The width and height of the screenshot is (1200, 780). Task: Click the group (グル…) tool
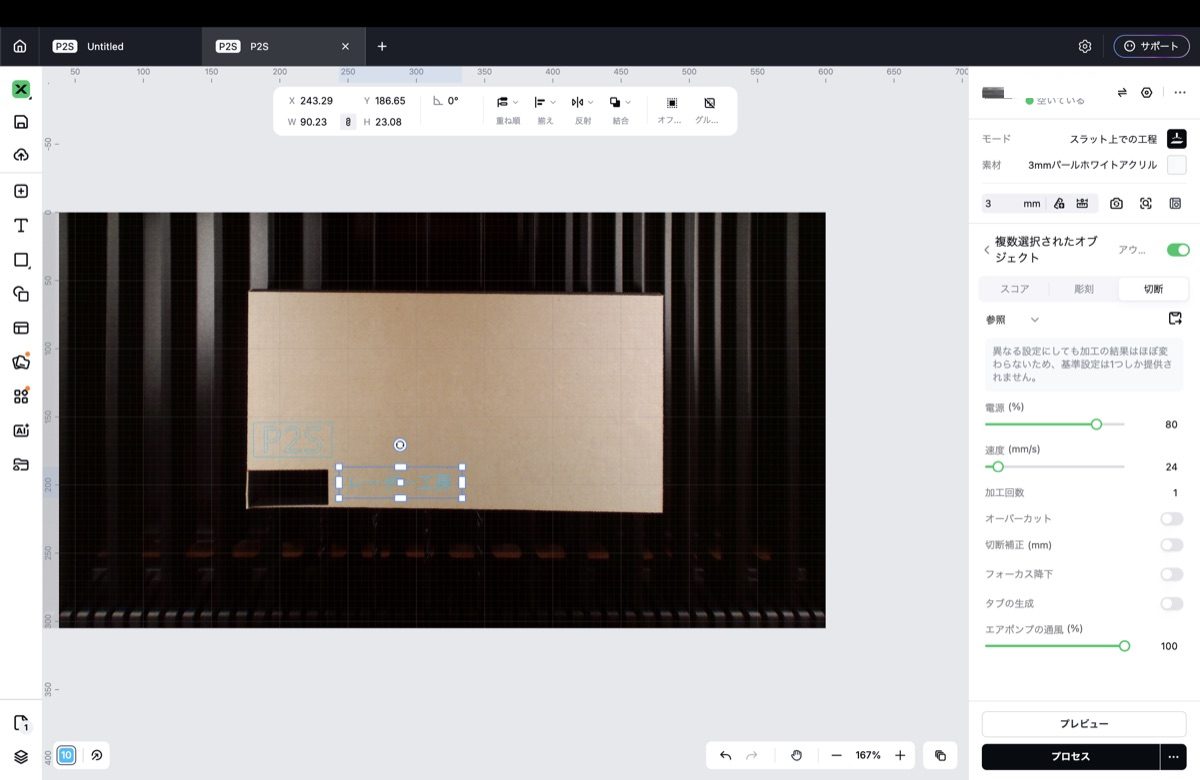(708, 109)
